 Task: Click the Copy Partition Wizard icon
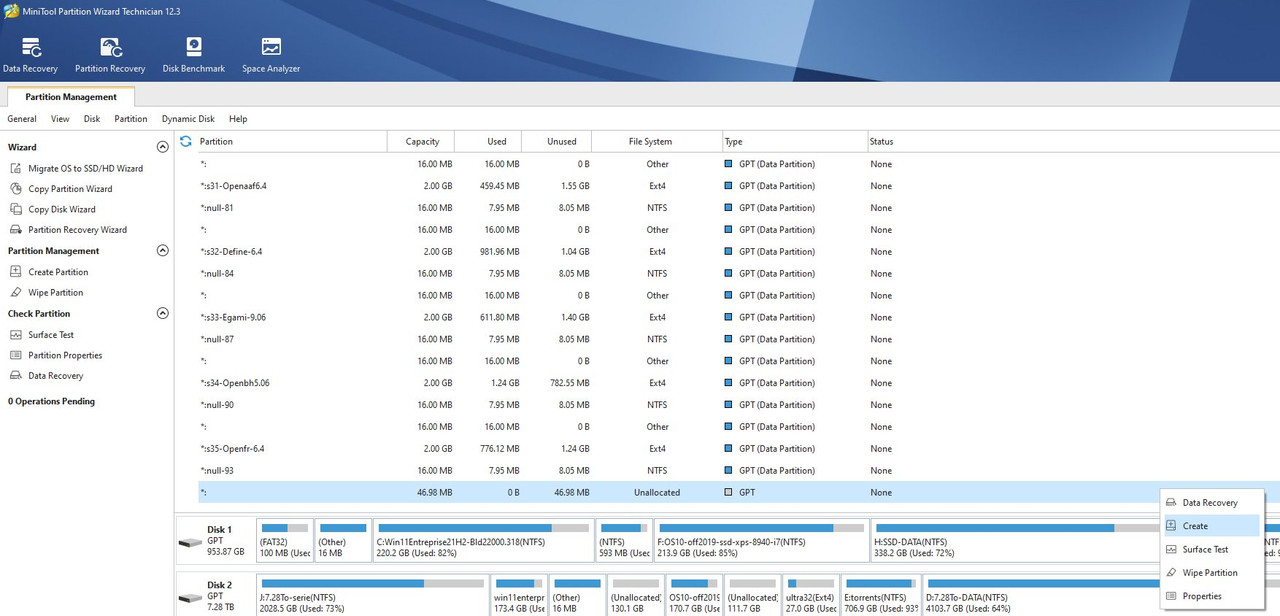16,189
